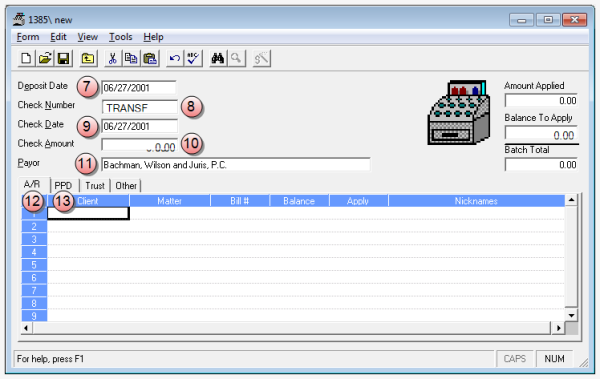Click the dollar sign toolbar icon

pos(262,59)
